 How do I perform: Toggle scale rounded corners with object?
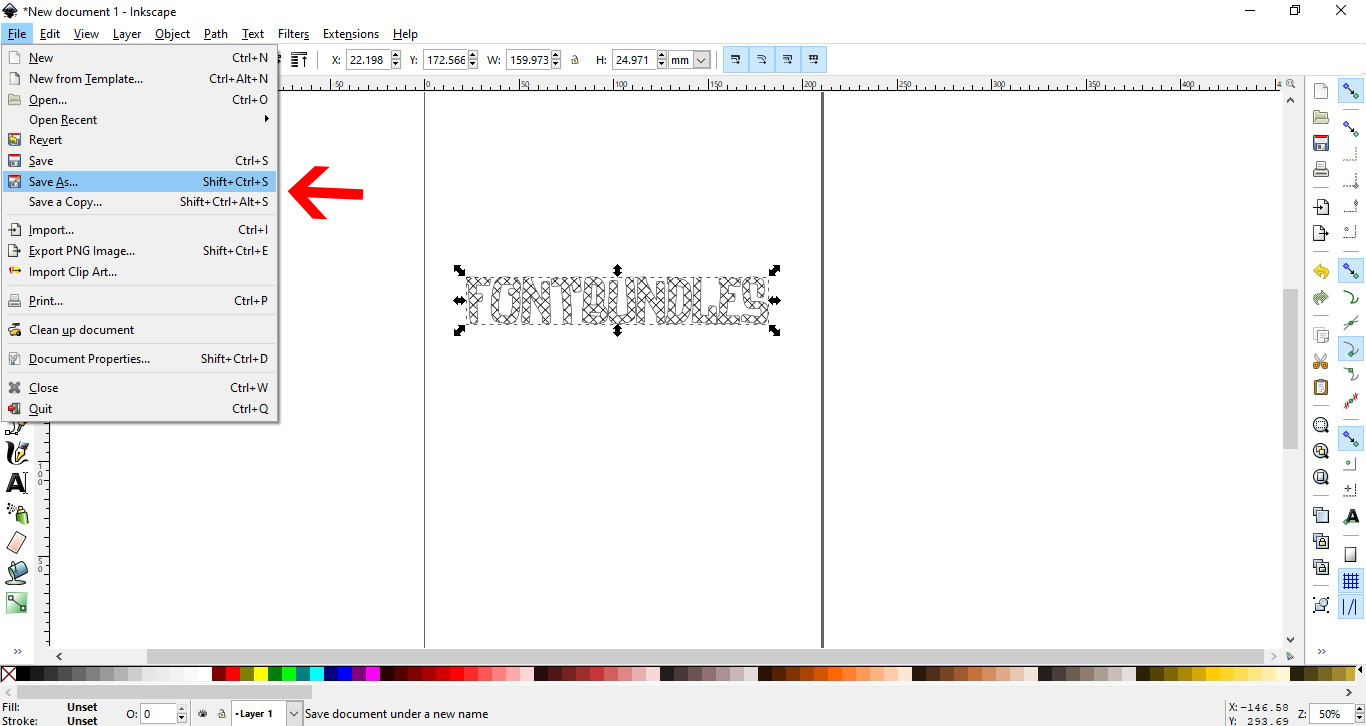pyautogui.click(x=761, y=60)
